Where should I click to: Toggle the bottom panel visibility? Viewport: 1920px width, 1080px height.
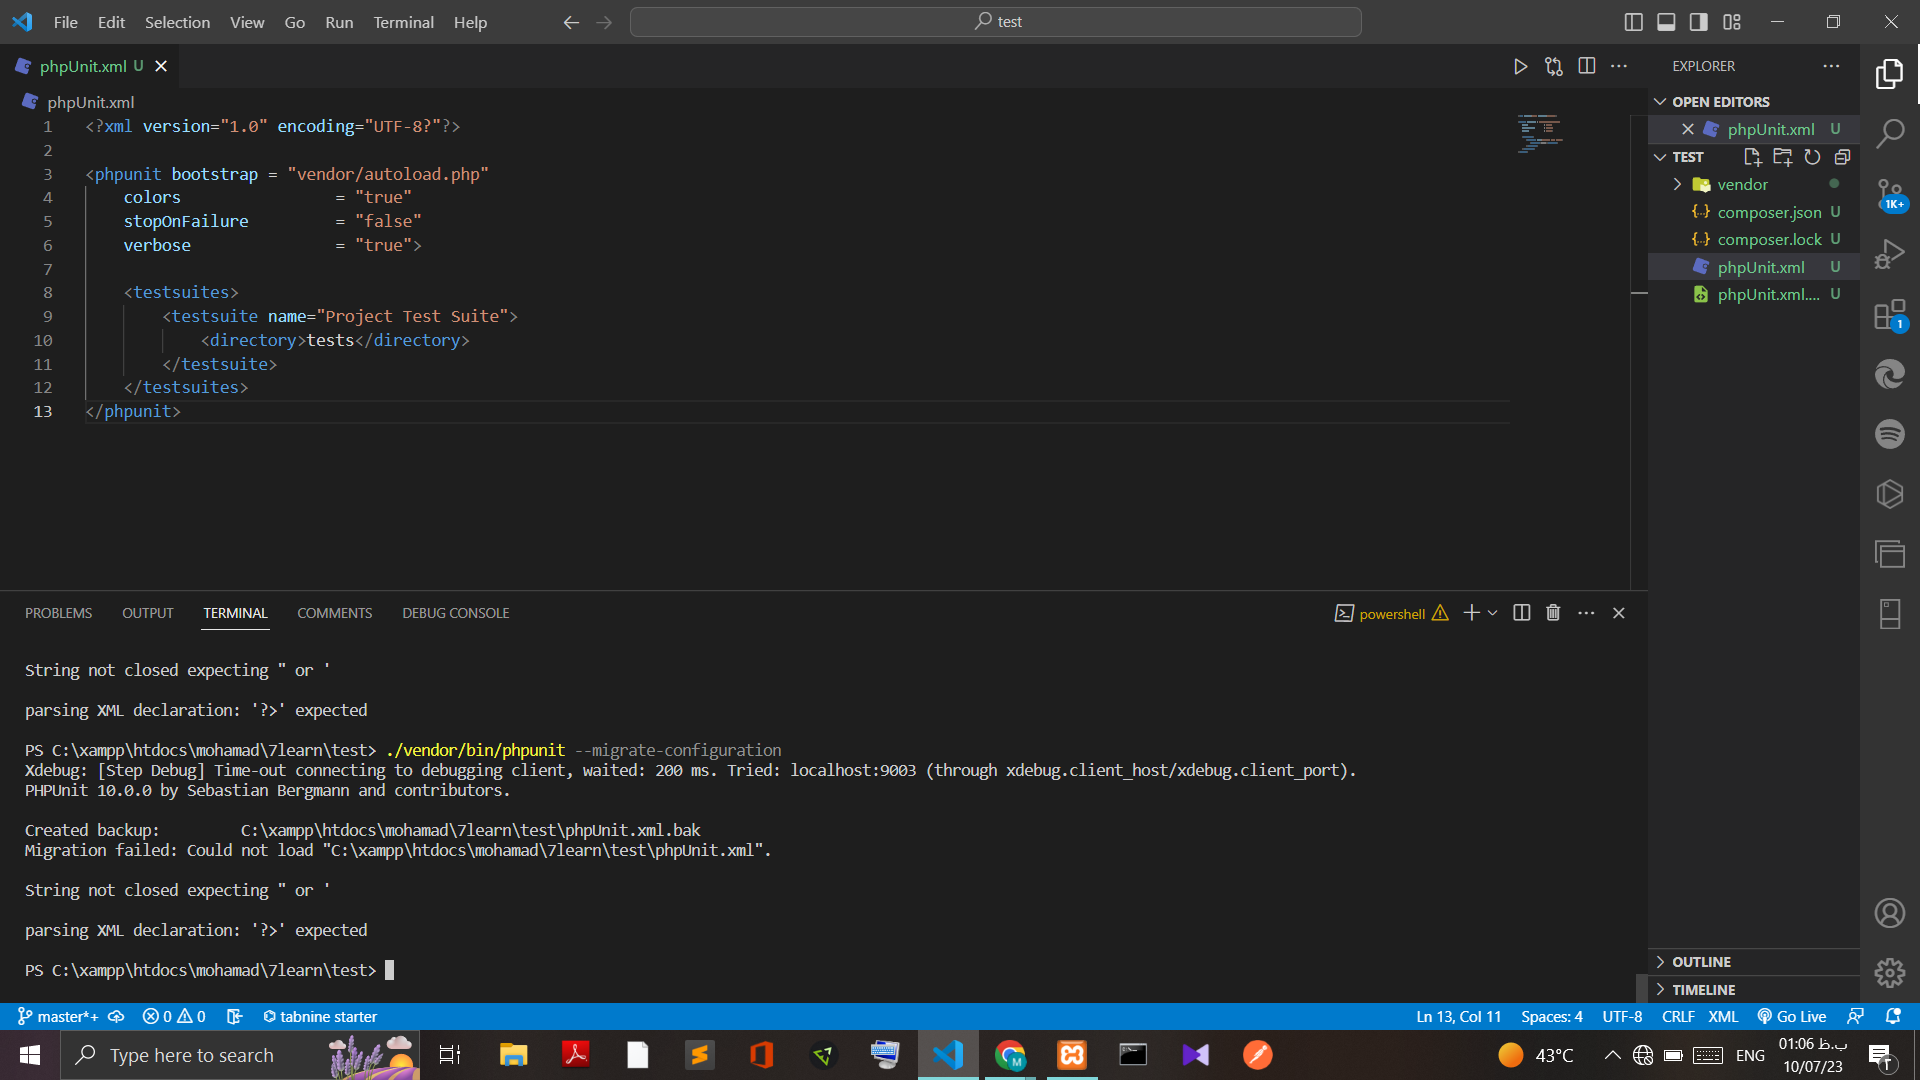pyautogui.click(x=1666, y=22)
